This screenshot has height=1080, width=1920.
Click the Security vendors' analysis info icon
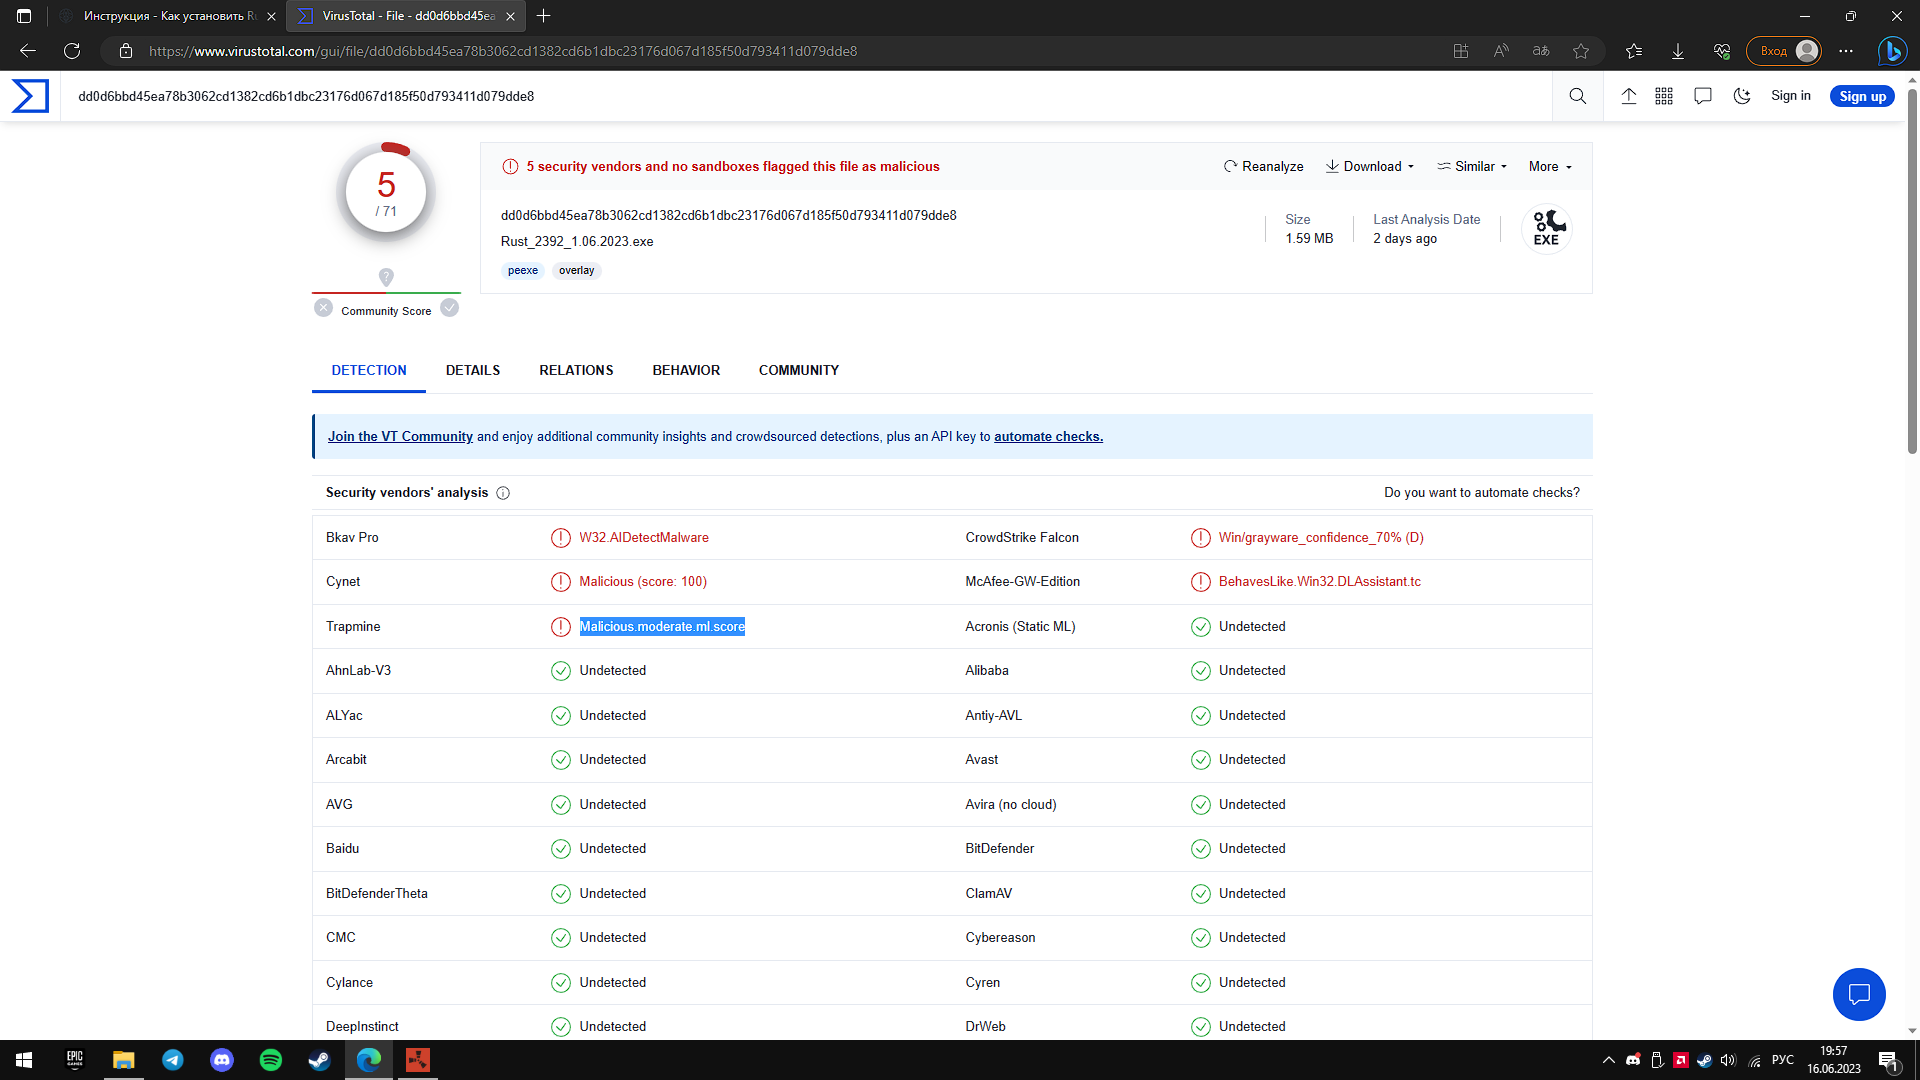click(x=503, y=493)
